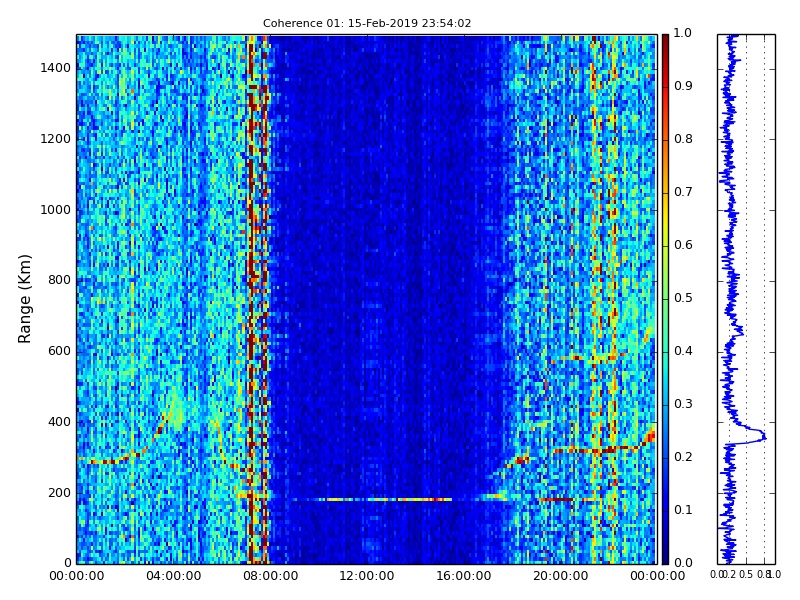The width and height of the screenshot is (800, 600).
Task: Click the 400 range tick label
Action: point(59,422)
